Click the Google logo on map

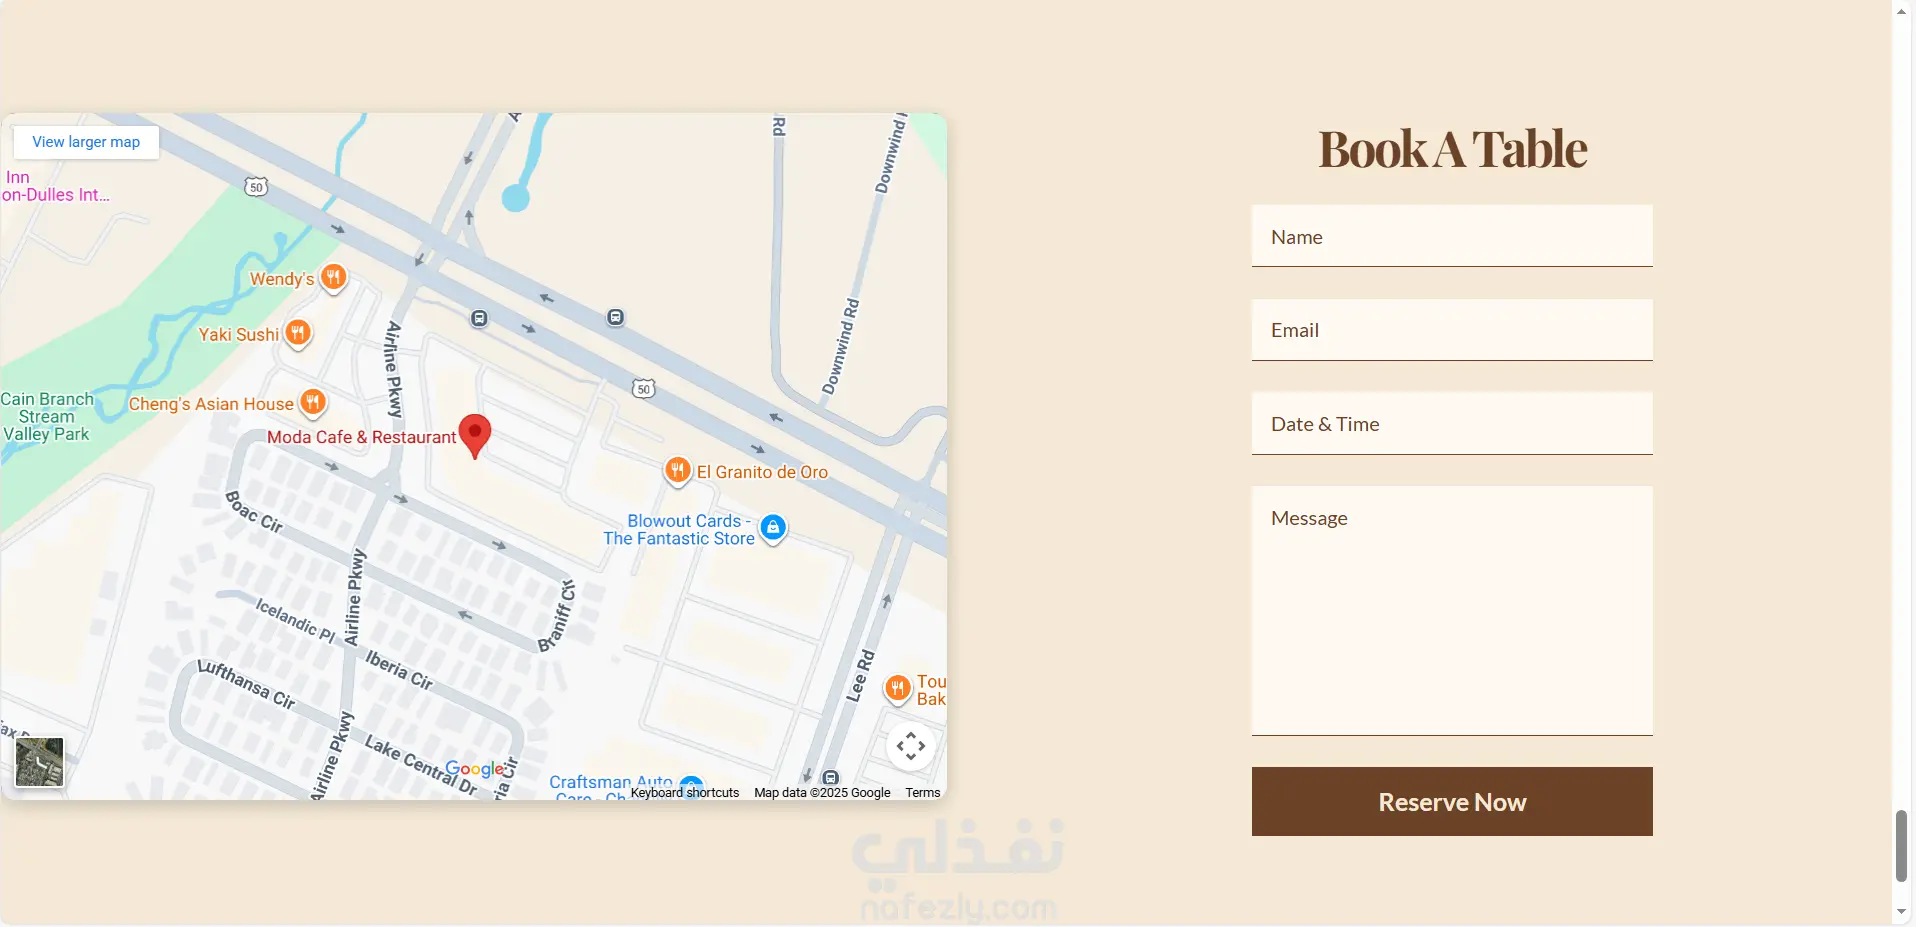[x=475, y=769]
